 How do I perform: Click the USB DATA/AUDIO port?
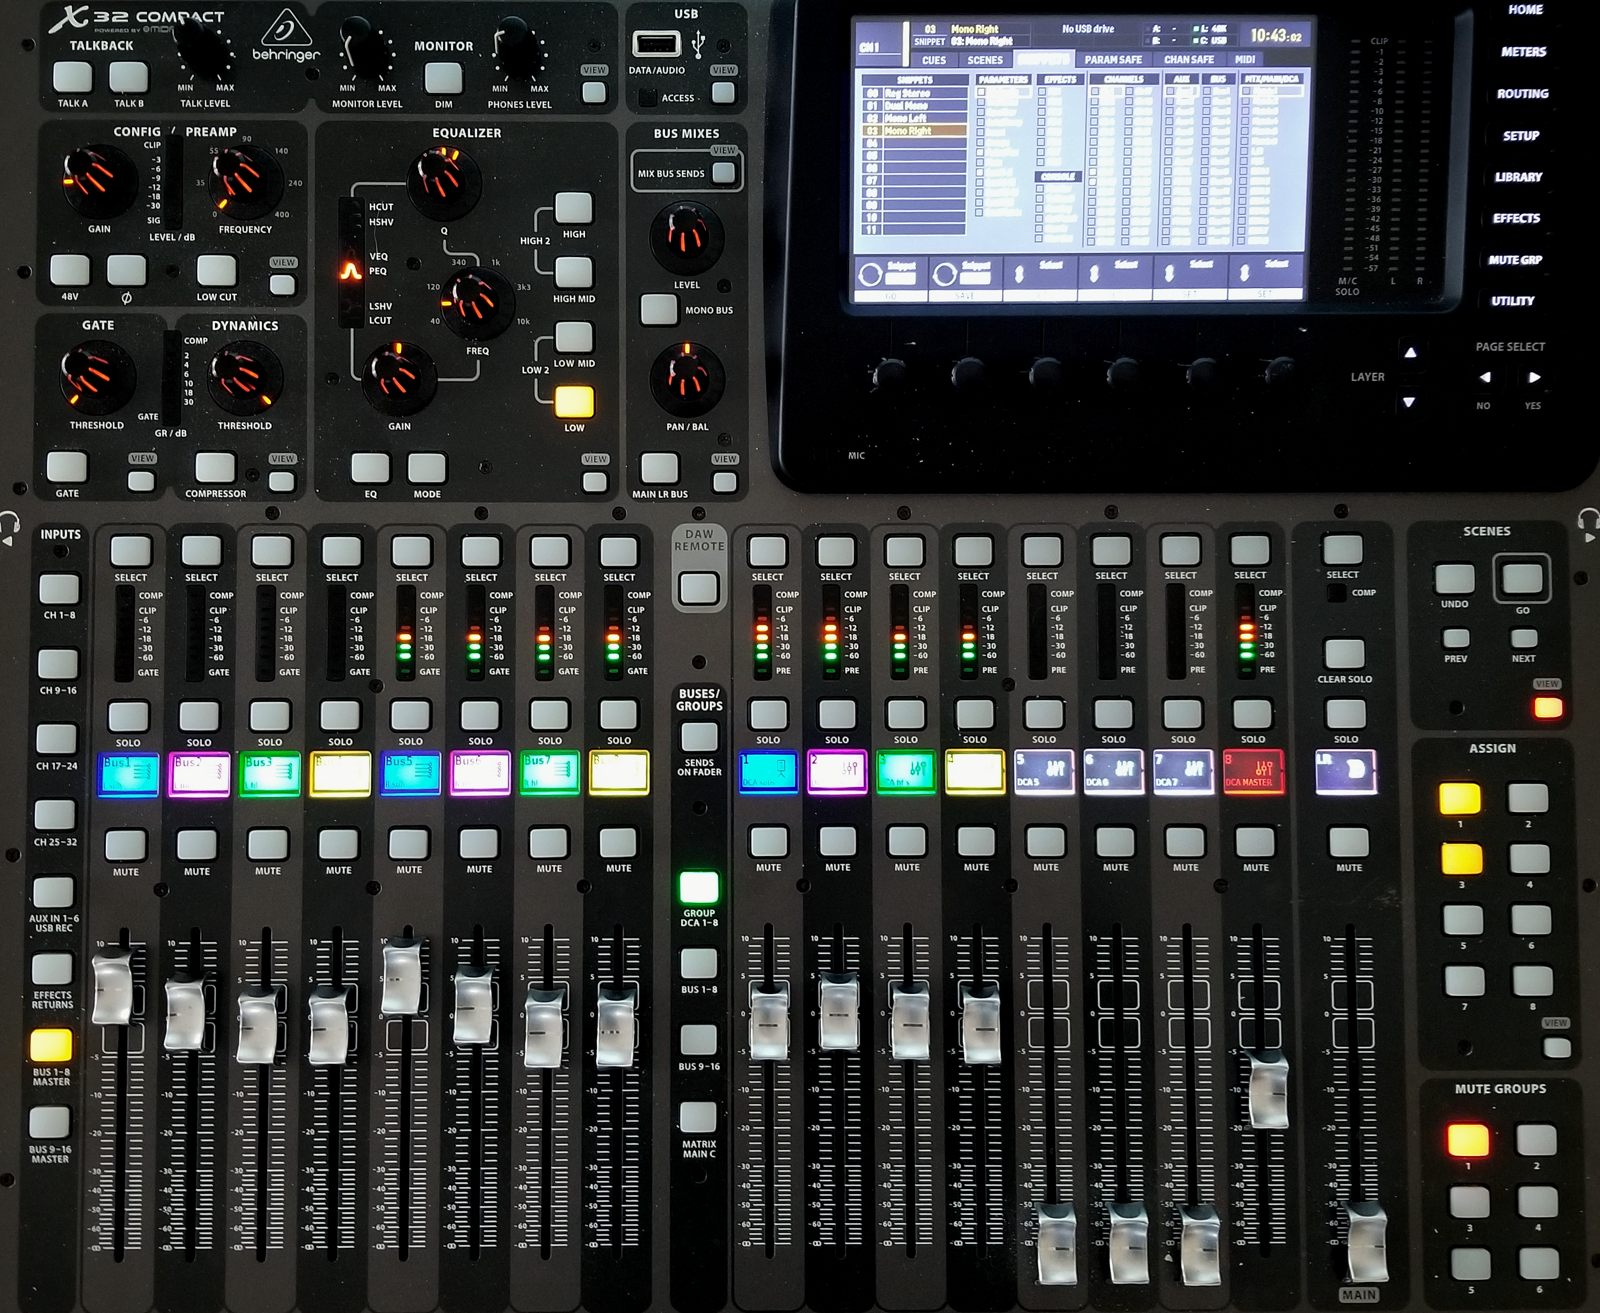pos(657,44)
